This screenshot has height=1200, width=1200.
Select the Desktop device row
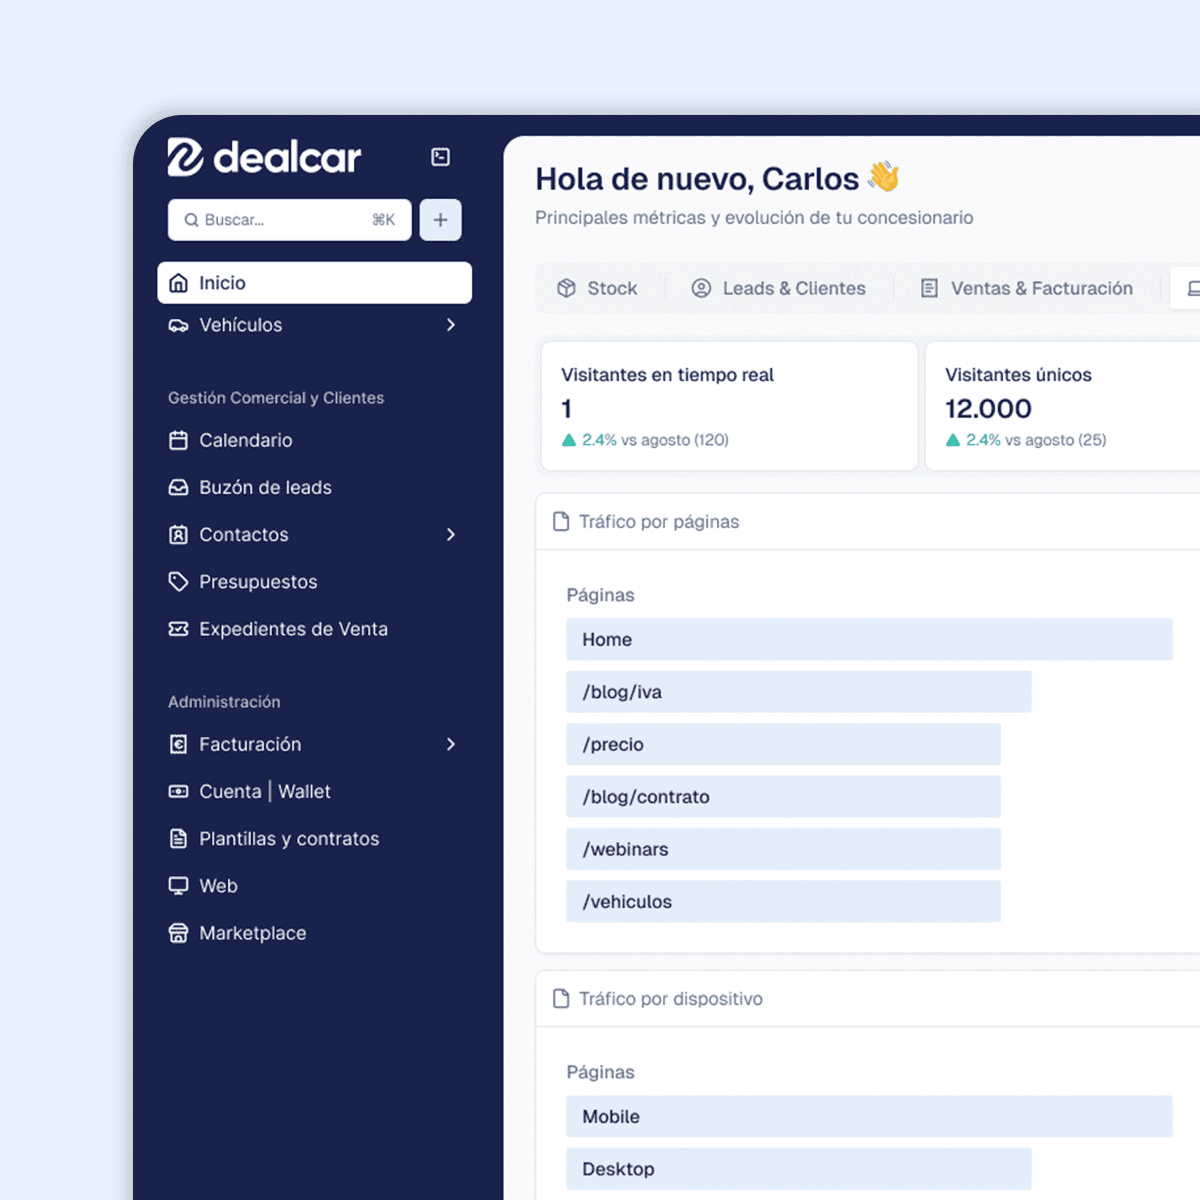798,1169
